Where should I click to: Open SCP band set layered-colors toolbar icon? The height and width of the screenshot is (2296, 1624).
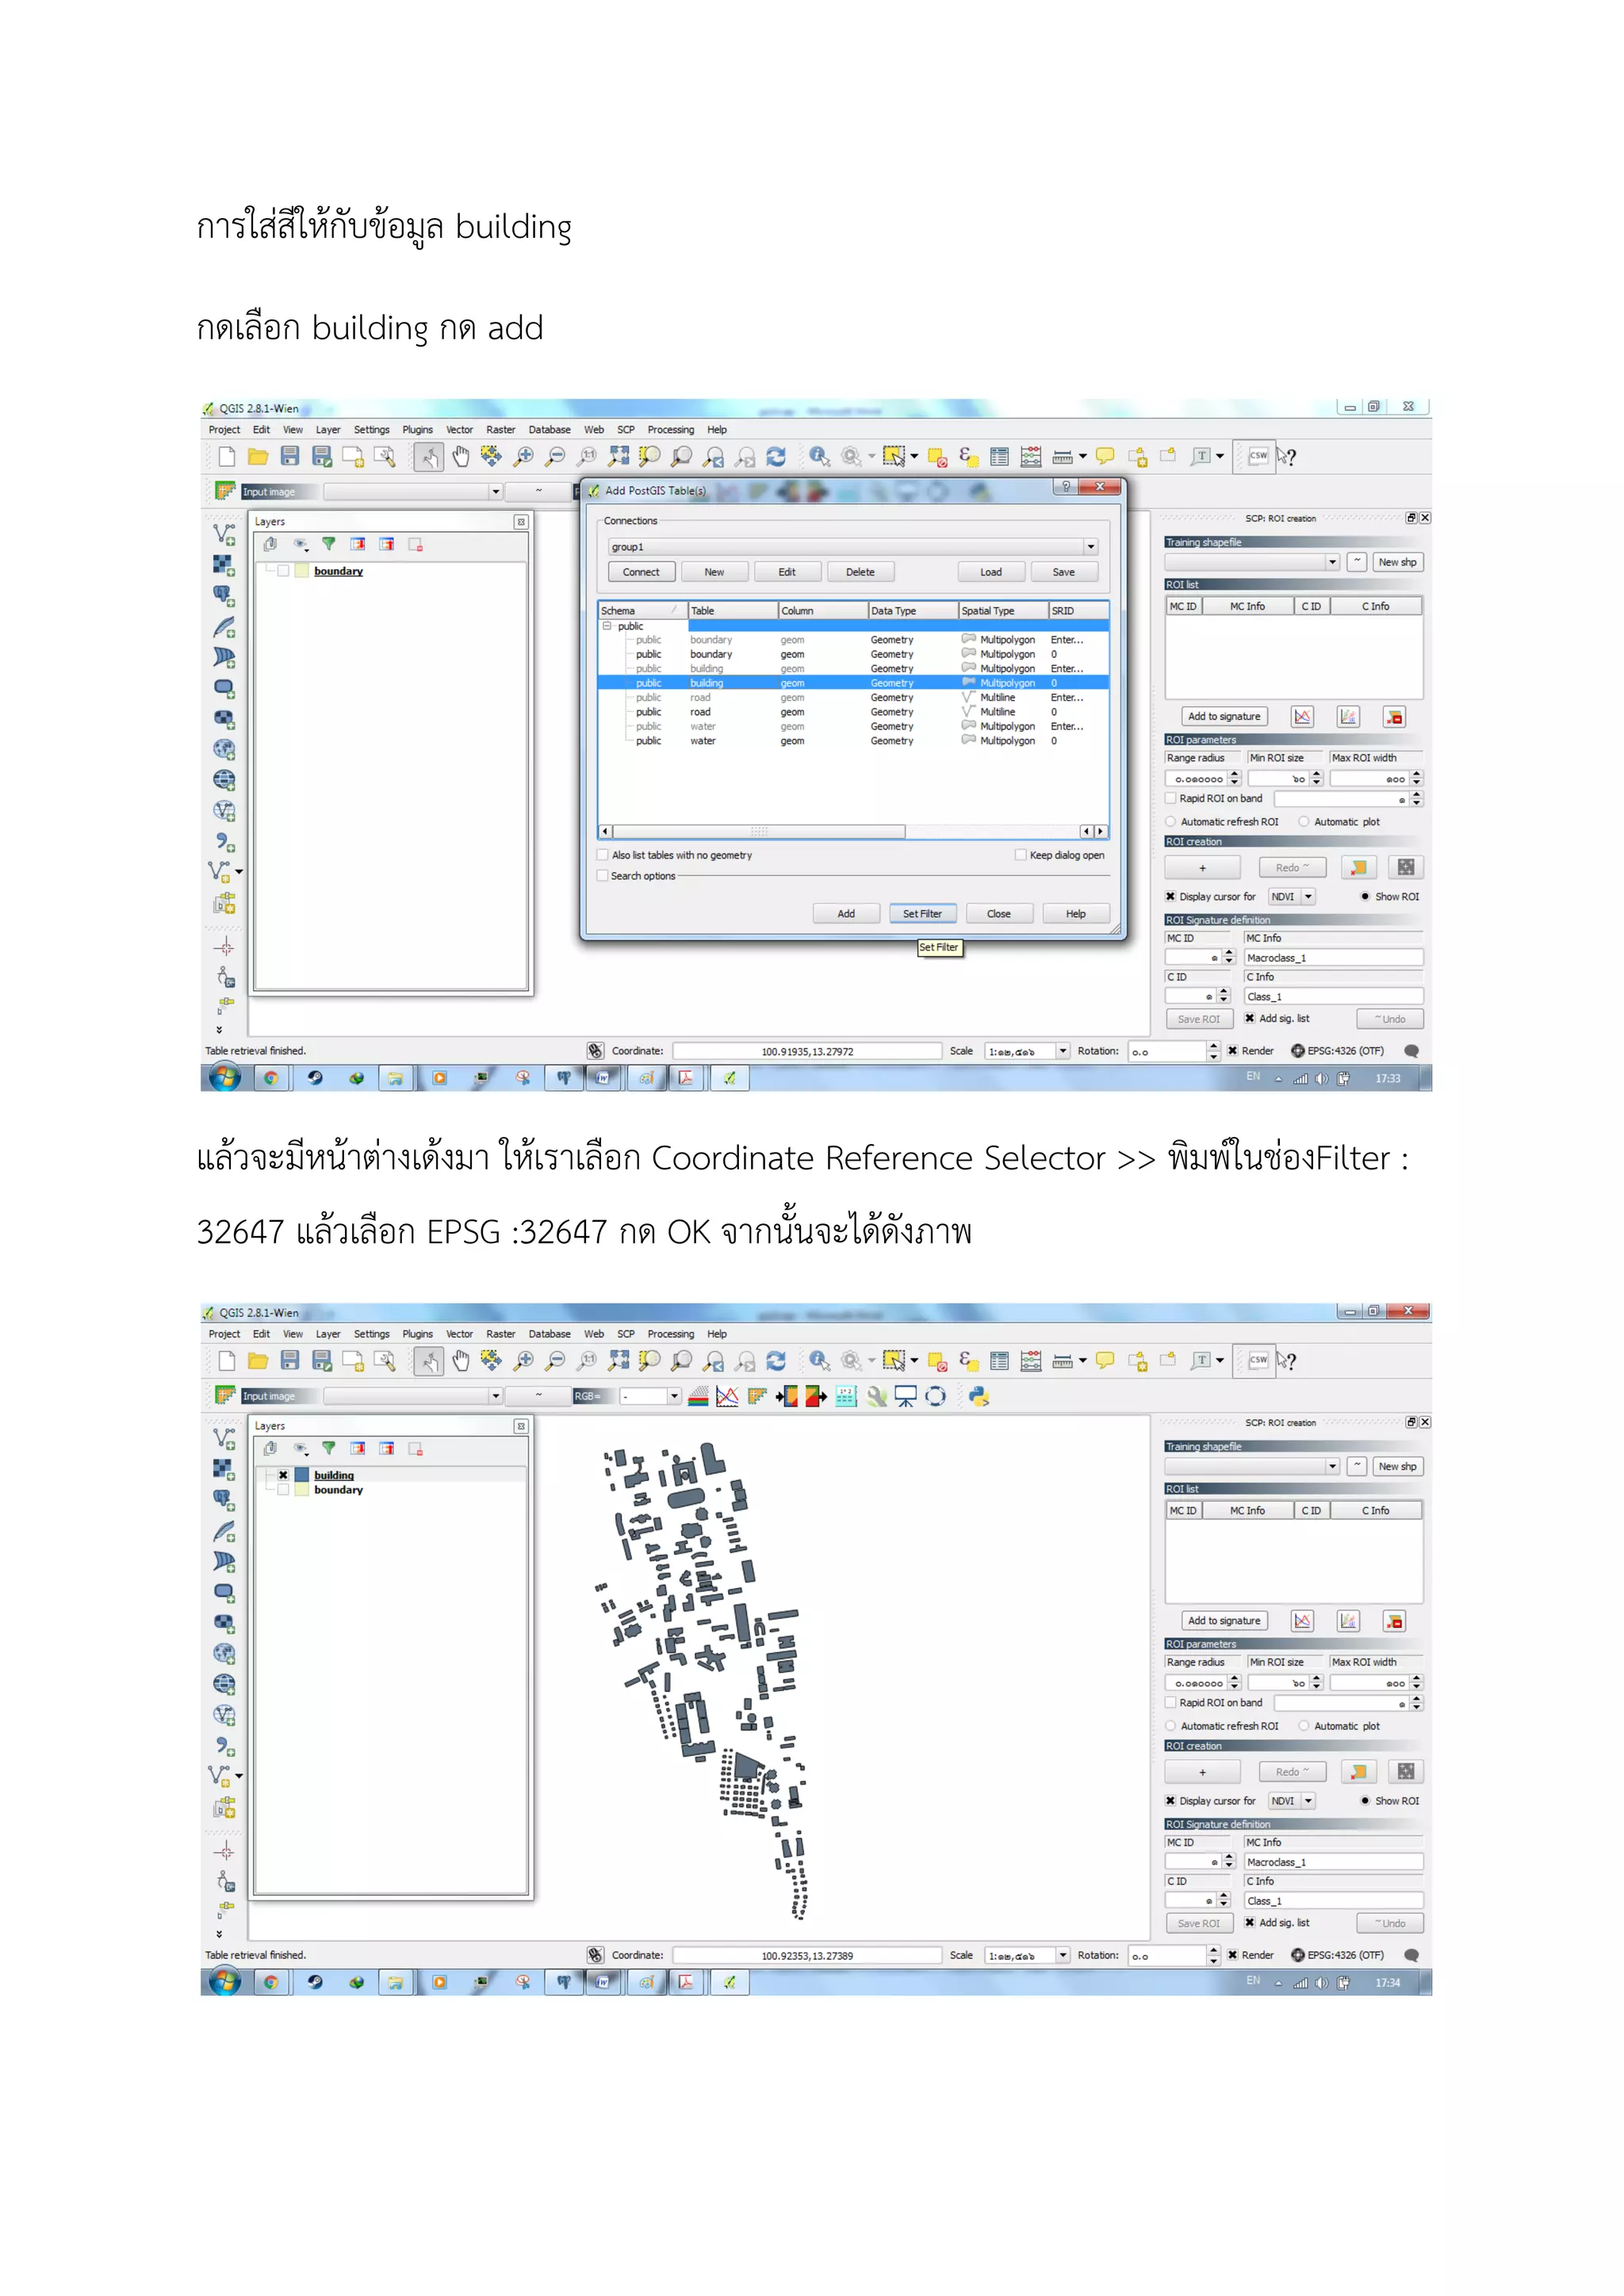pyautogui.click(x=698, y=1397)
